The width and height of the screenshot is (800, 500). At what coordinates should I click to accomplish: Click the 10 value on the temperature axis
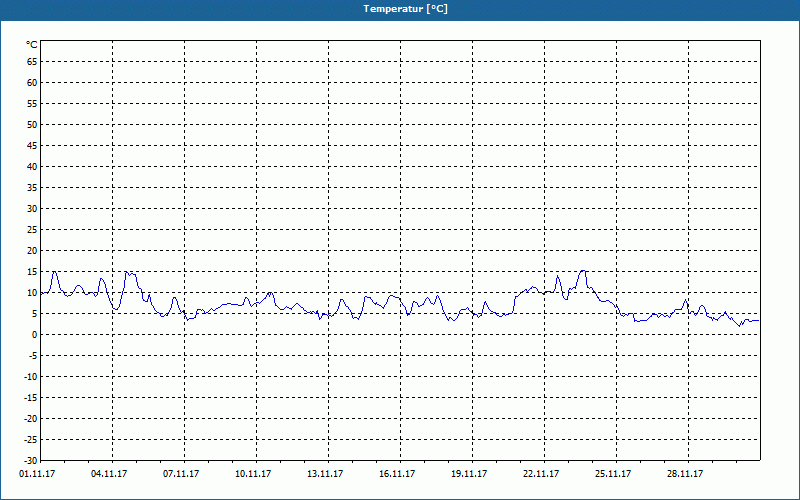pos(32,293)
